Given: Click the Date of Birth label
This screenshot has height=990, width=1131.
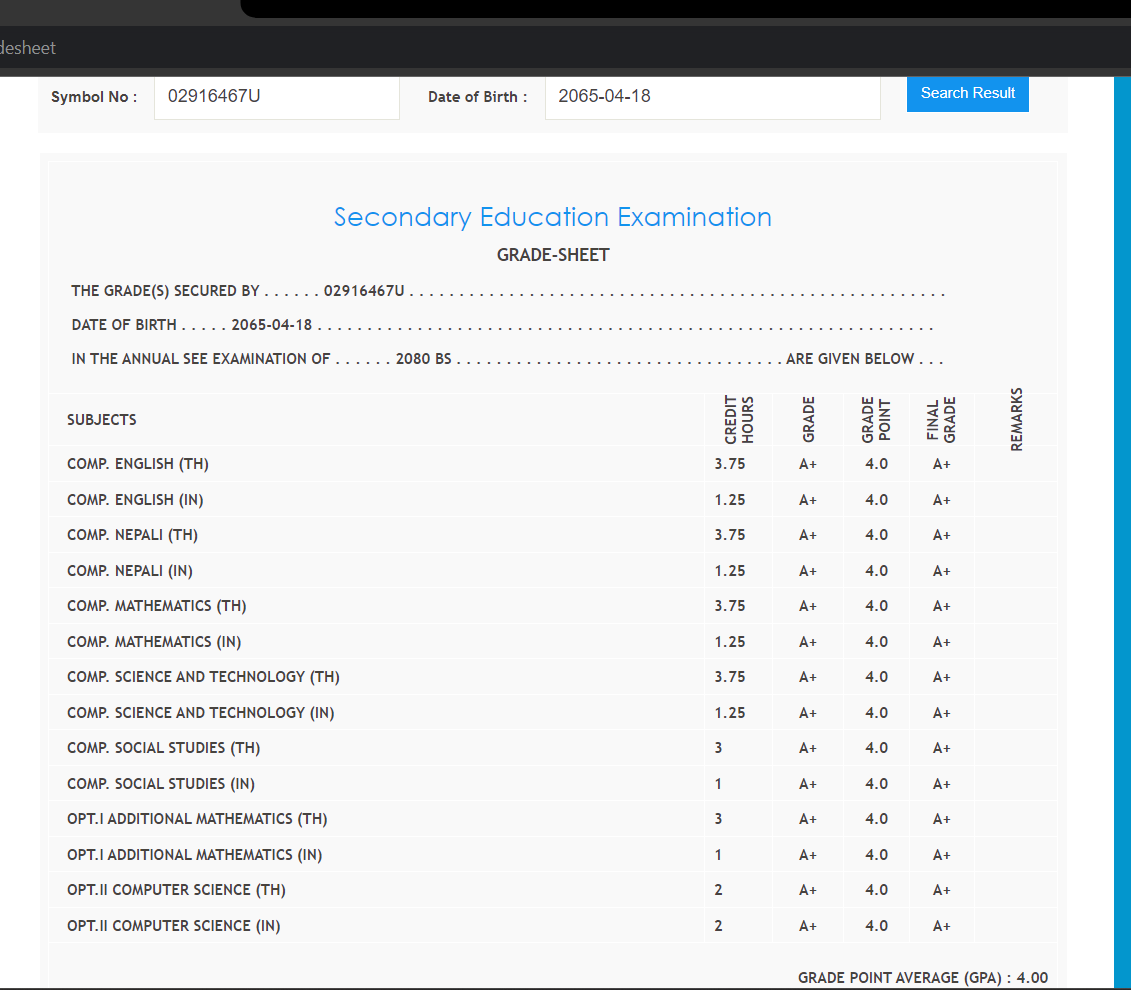Looking at the screenshot, I should tap(476, 97).
